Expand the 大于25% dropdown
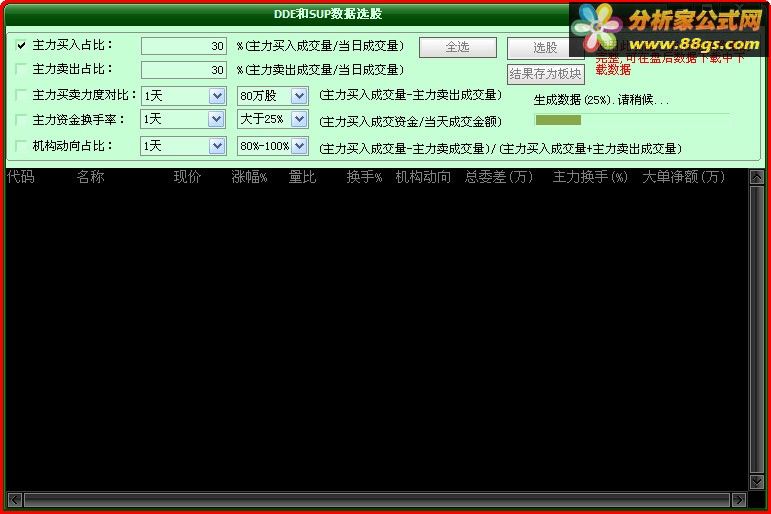Screen dimensions: 771x514 (x=299, y=119)
